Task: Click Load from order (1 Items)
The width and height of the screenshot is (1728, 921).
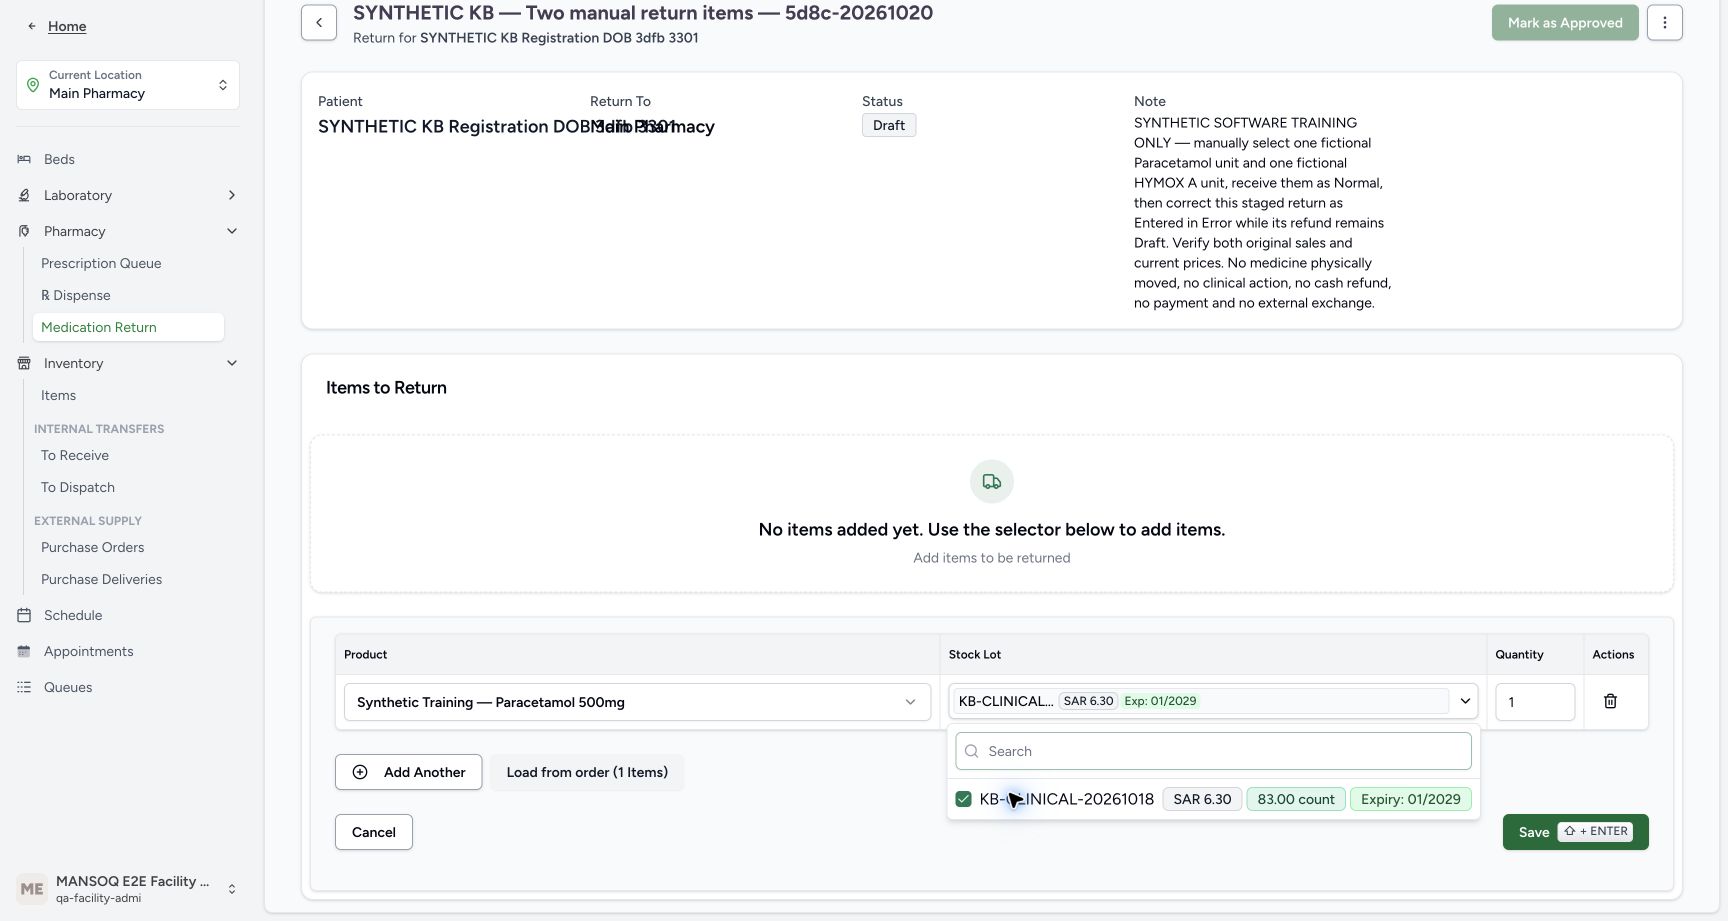Action: point(587,772)
